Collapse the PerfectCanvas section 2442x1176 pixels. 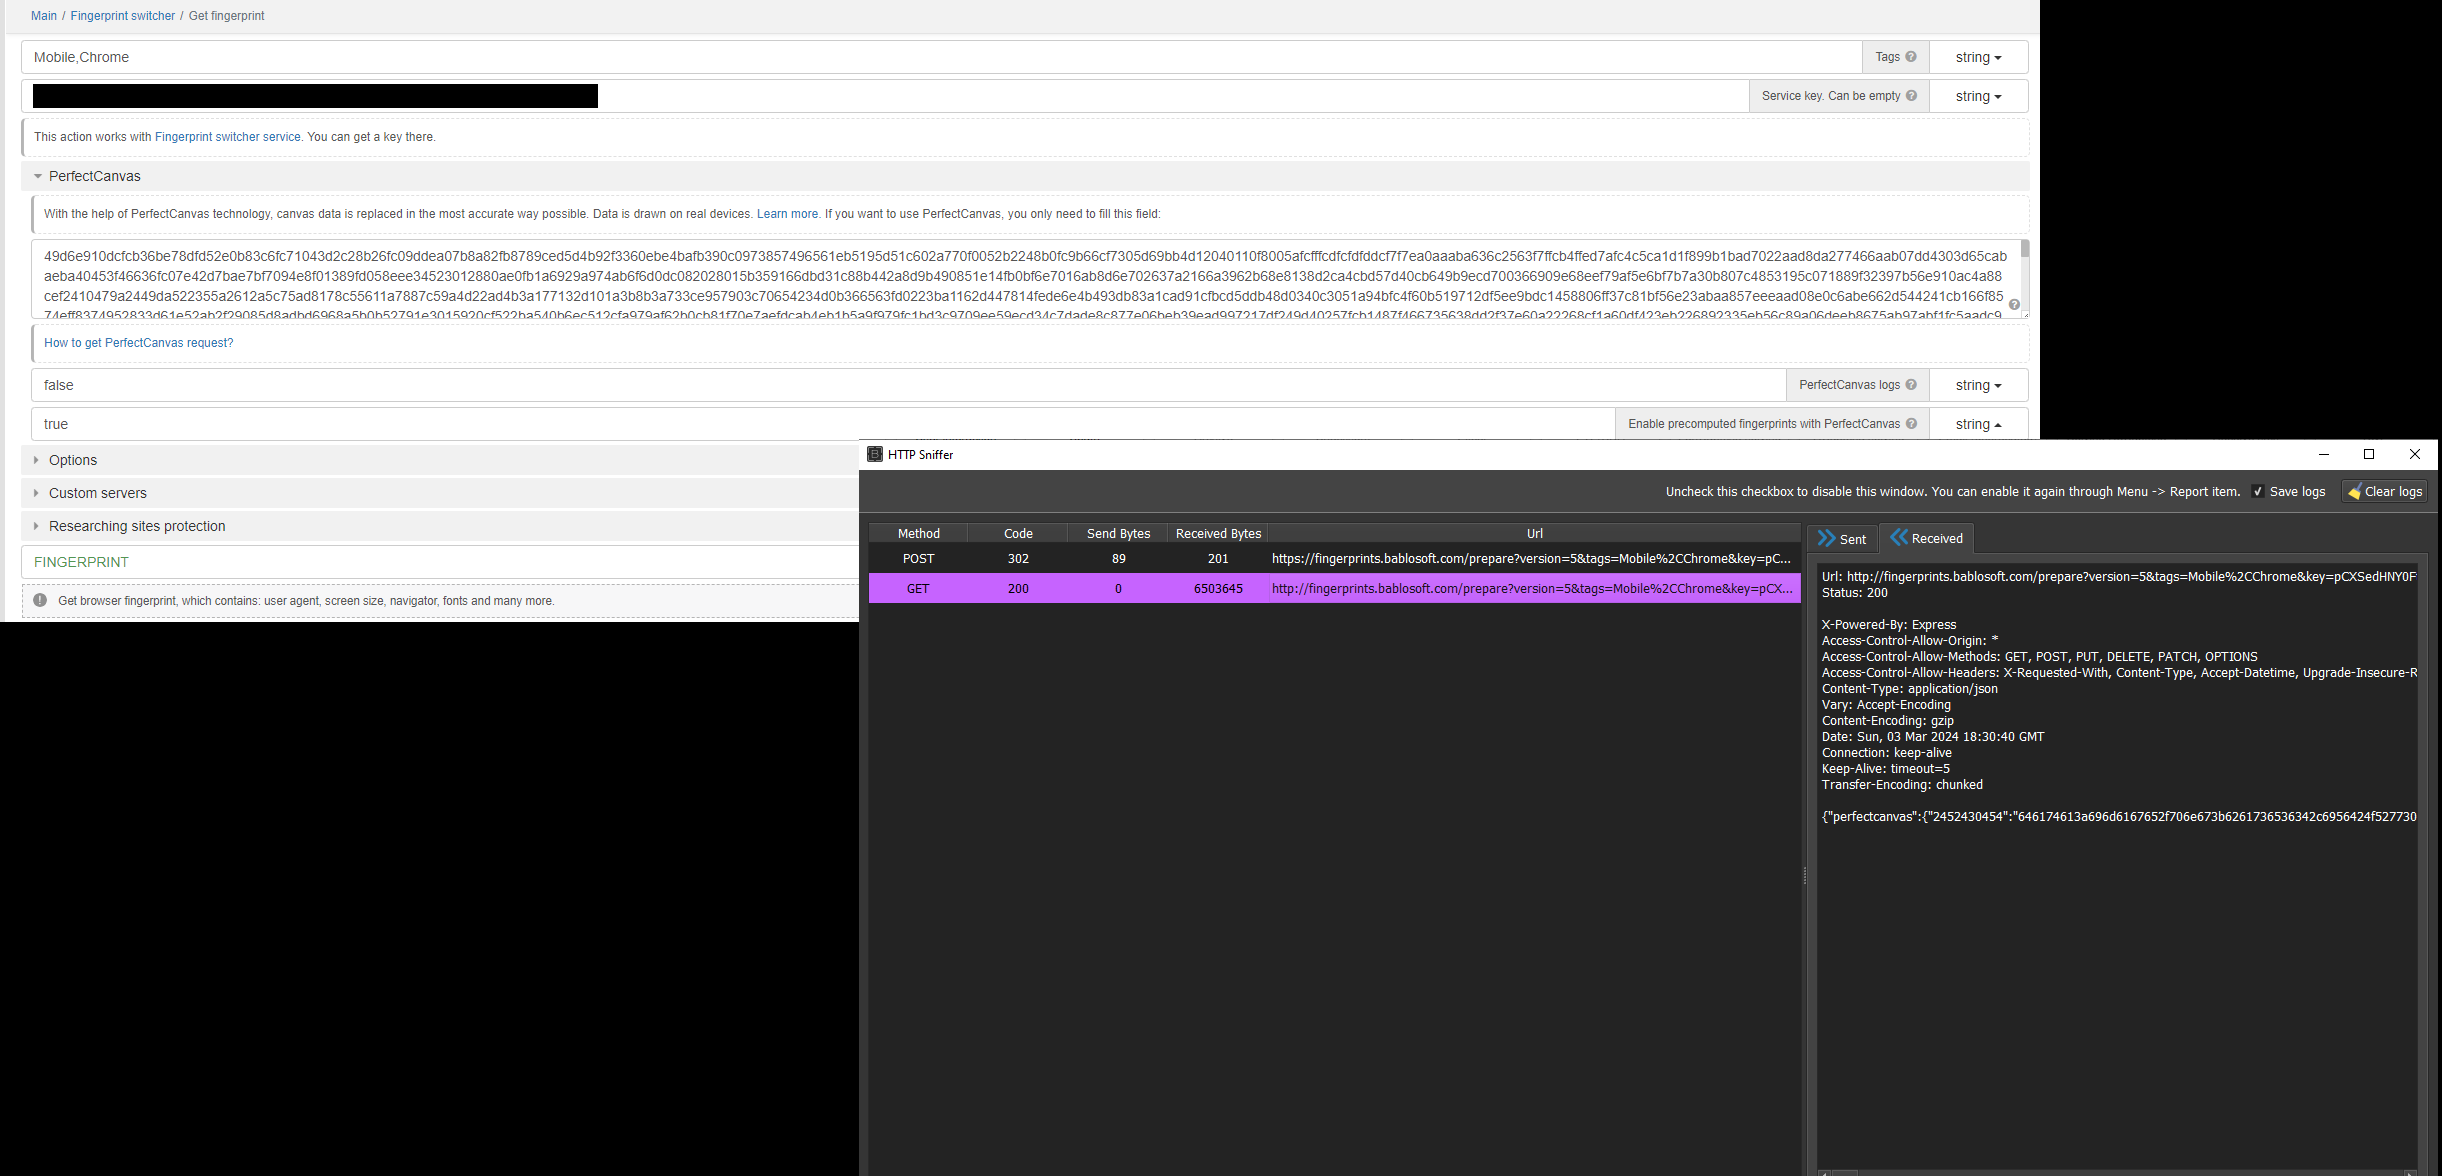94,176
